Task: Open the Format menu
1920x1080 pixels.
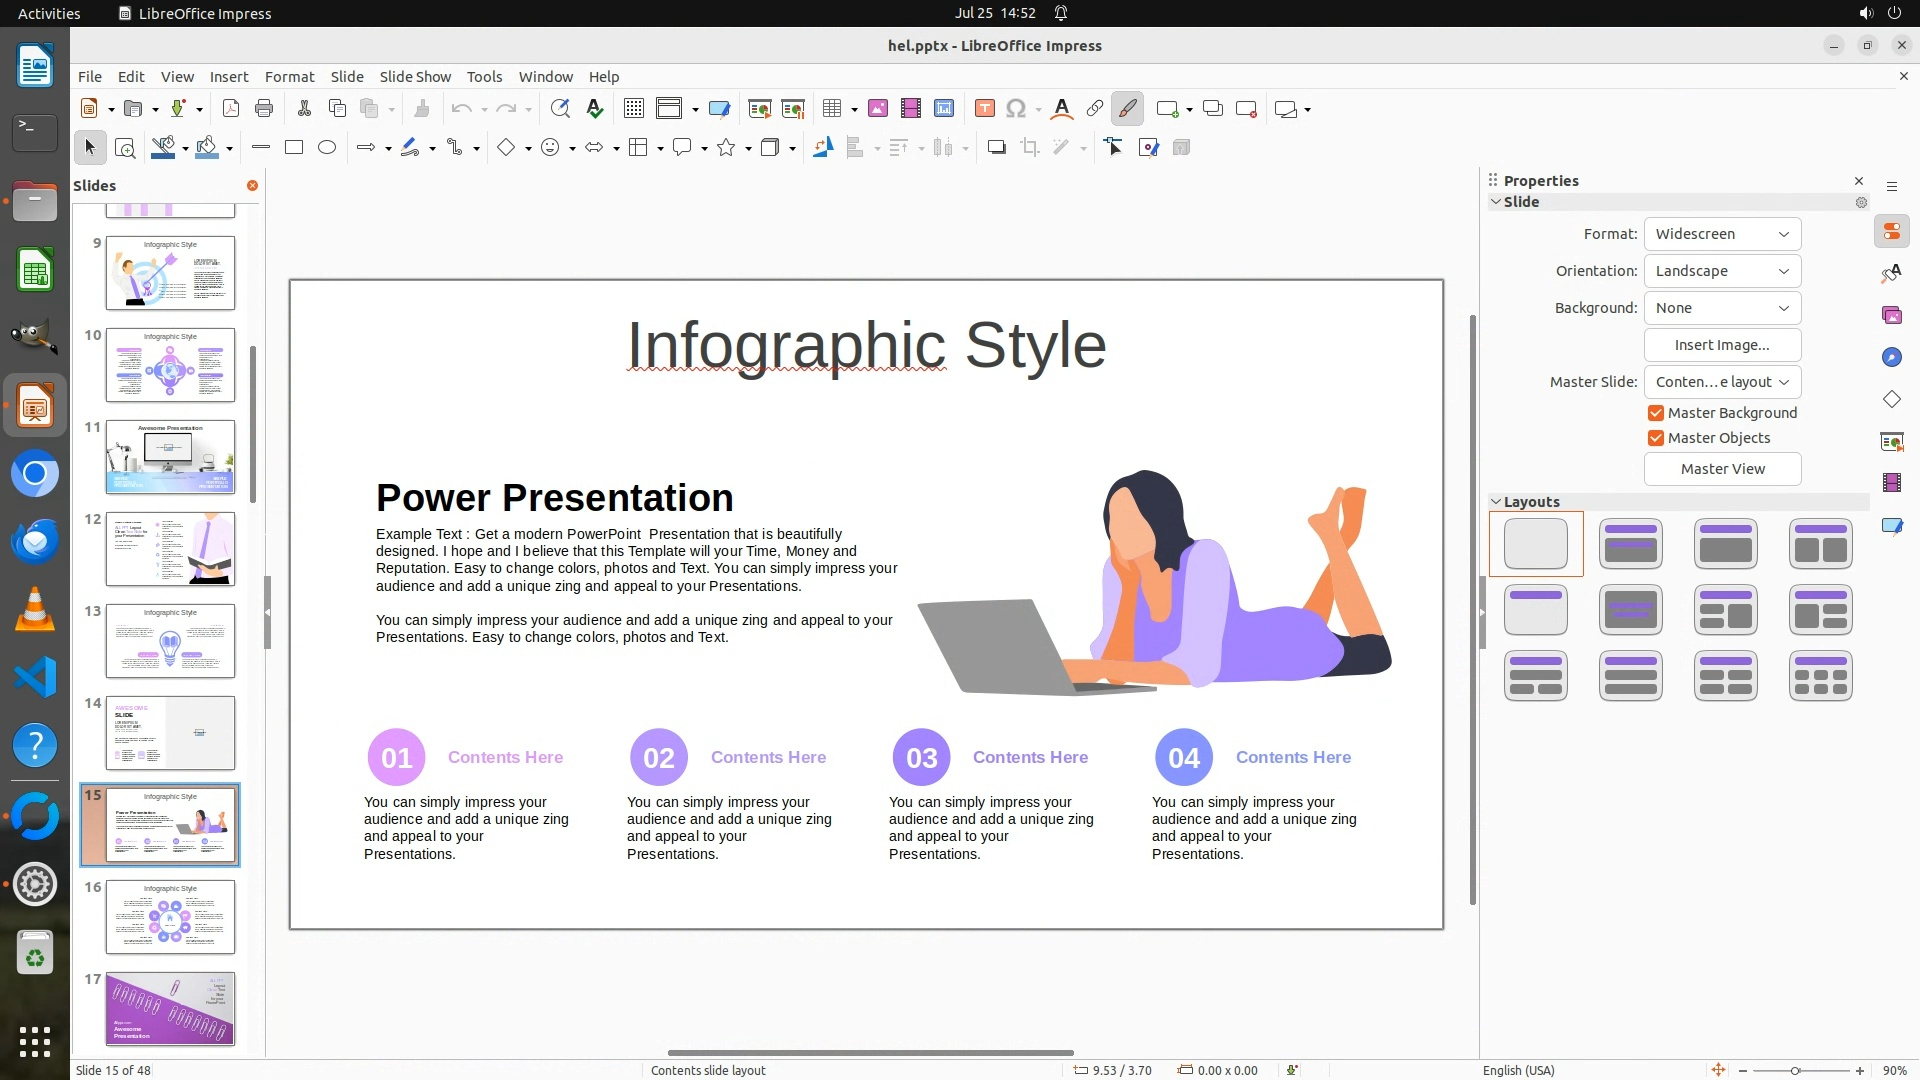Action: (289, 77)
